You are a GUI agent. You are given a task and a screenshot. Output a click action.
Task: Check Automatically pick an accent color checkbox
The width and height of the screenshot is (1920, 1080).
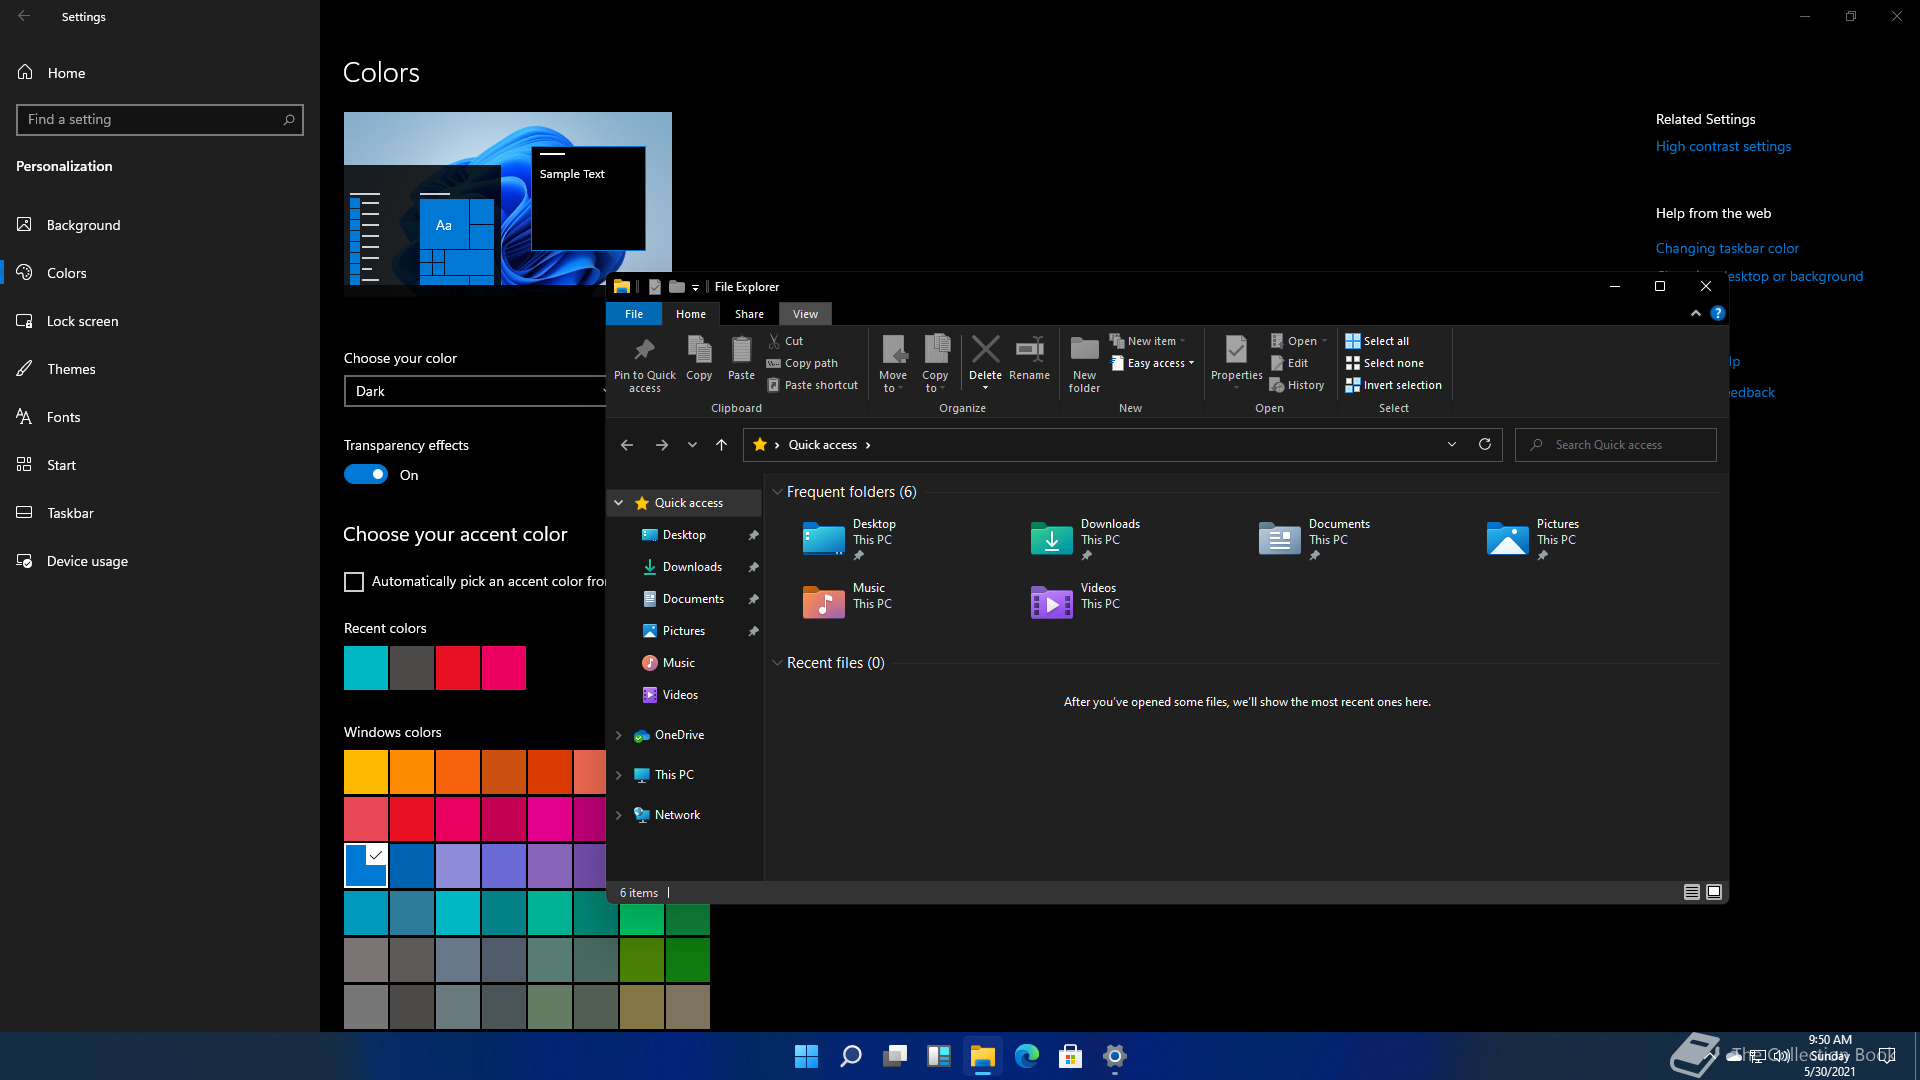pos(354,582)
